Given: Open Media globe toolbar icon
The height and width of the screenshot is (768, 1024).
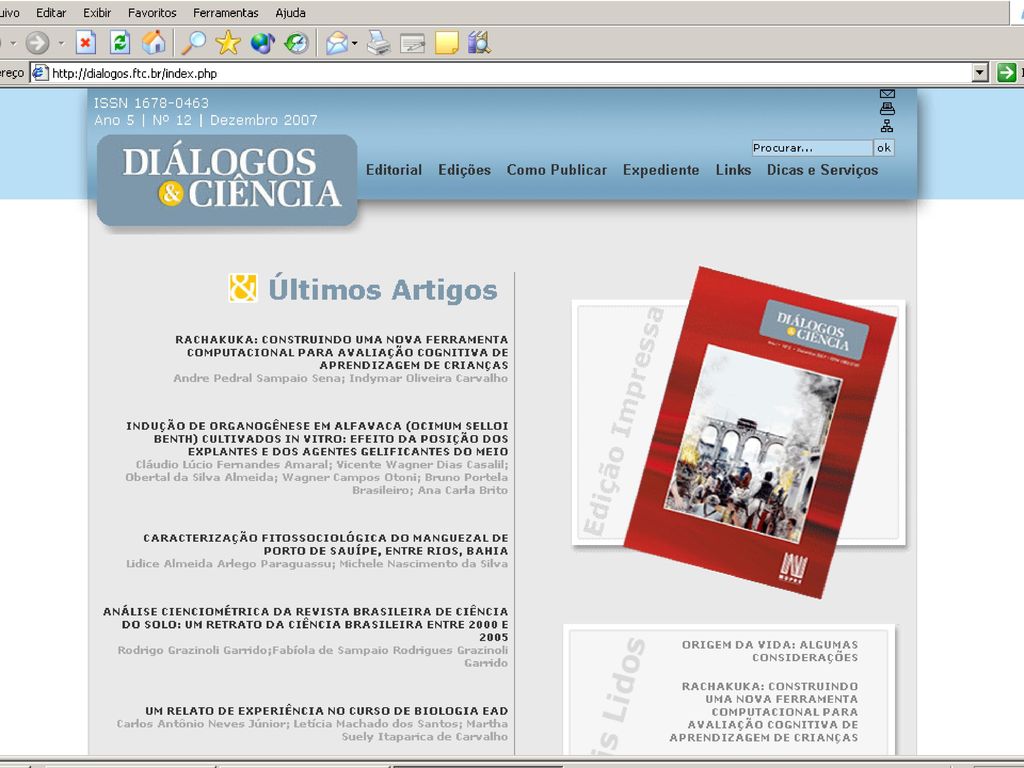Looking at the screenshot, I should [263, 43].
